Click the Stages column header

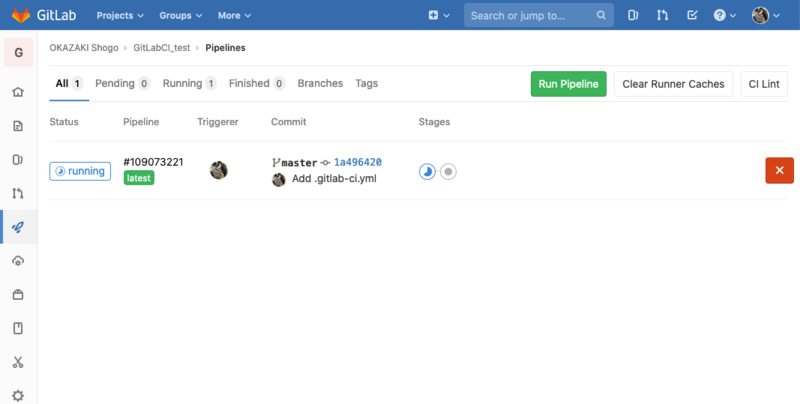click(x=434, y=122)
